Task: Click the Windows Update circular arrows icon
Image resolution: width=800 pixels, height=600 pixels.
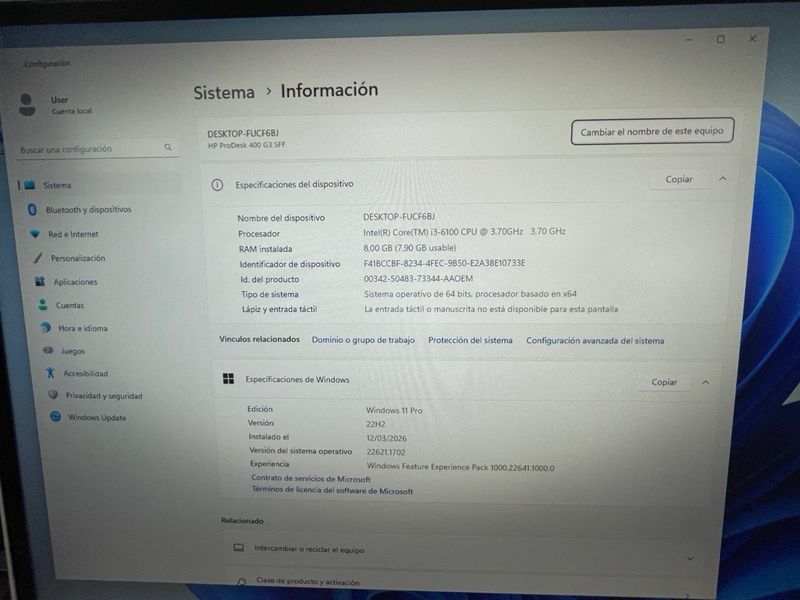Action: 55,417
